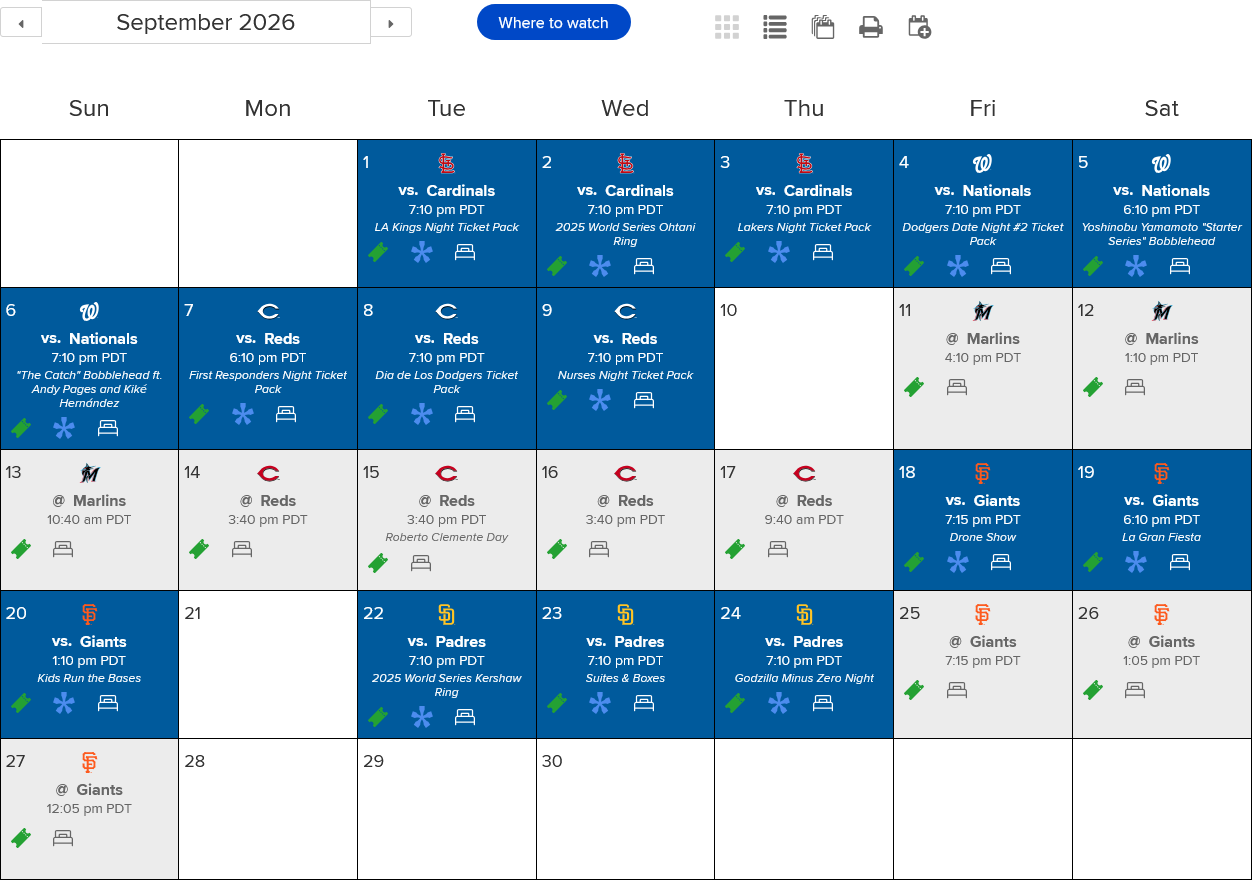Click Nationals logo on September 4
Image resolution: width=1253 pixels, height=882 pixels.
pos(983,164)
